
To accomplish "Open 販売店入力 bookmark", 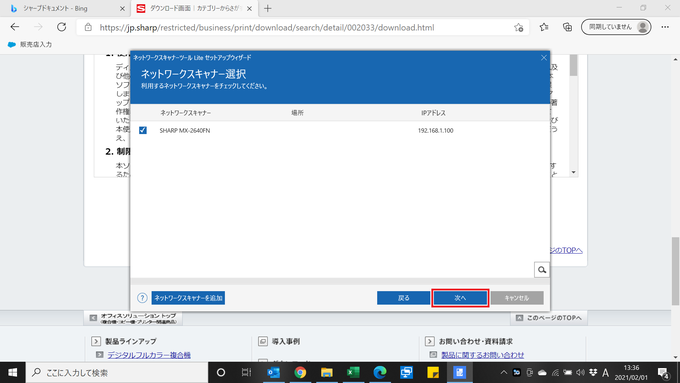I will point(30,44).
